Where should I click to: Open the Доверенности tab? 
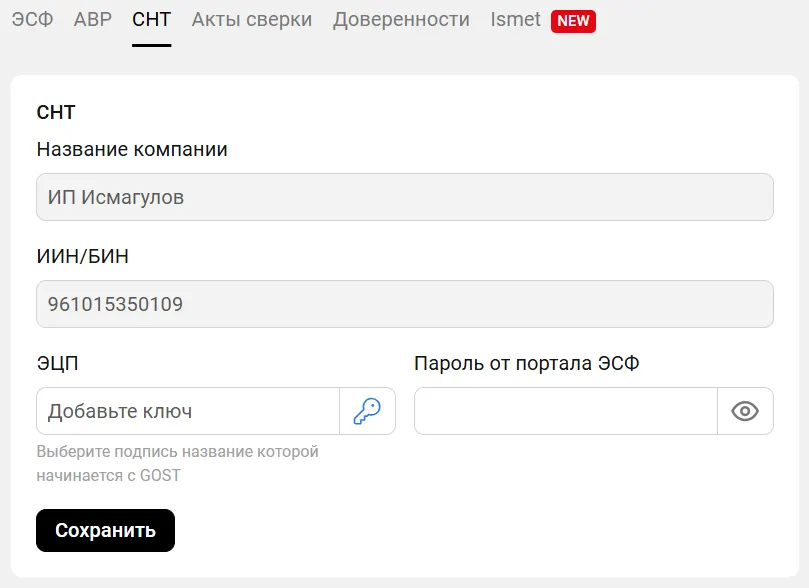pos(401,20)
